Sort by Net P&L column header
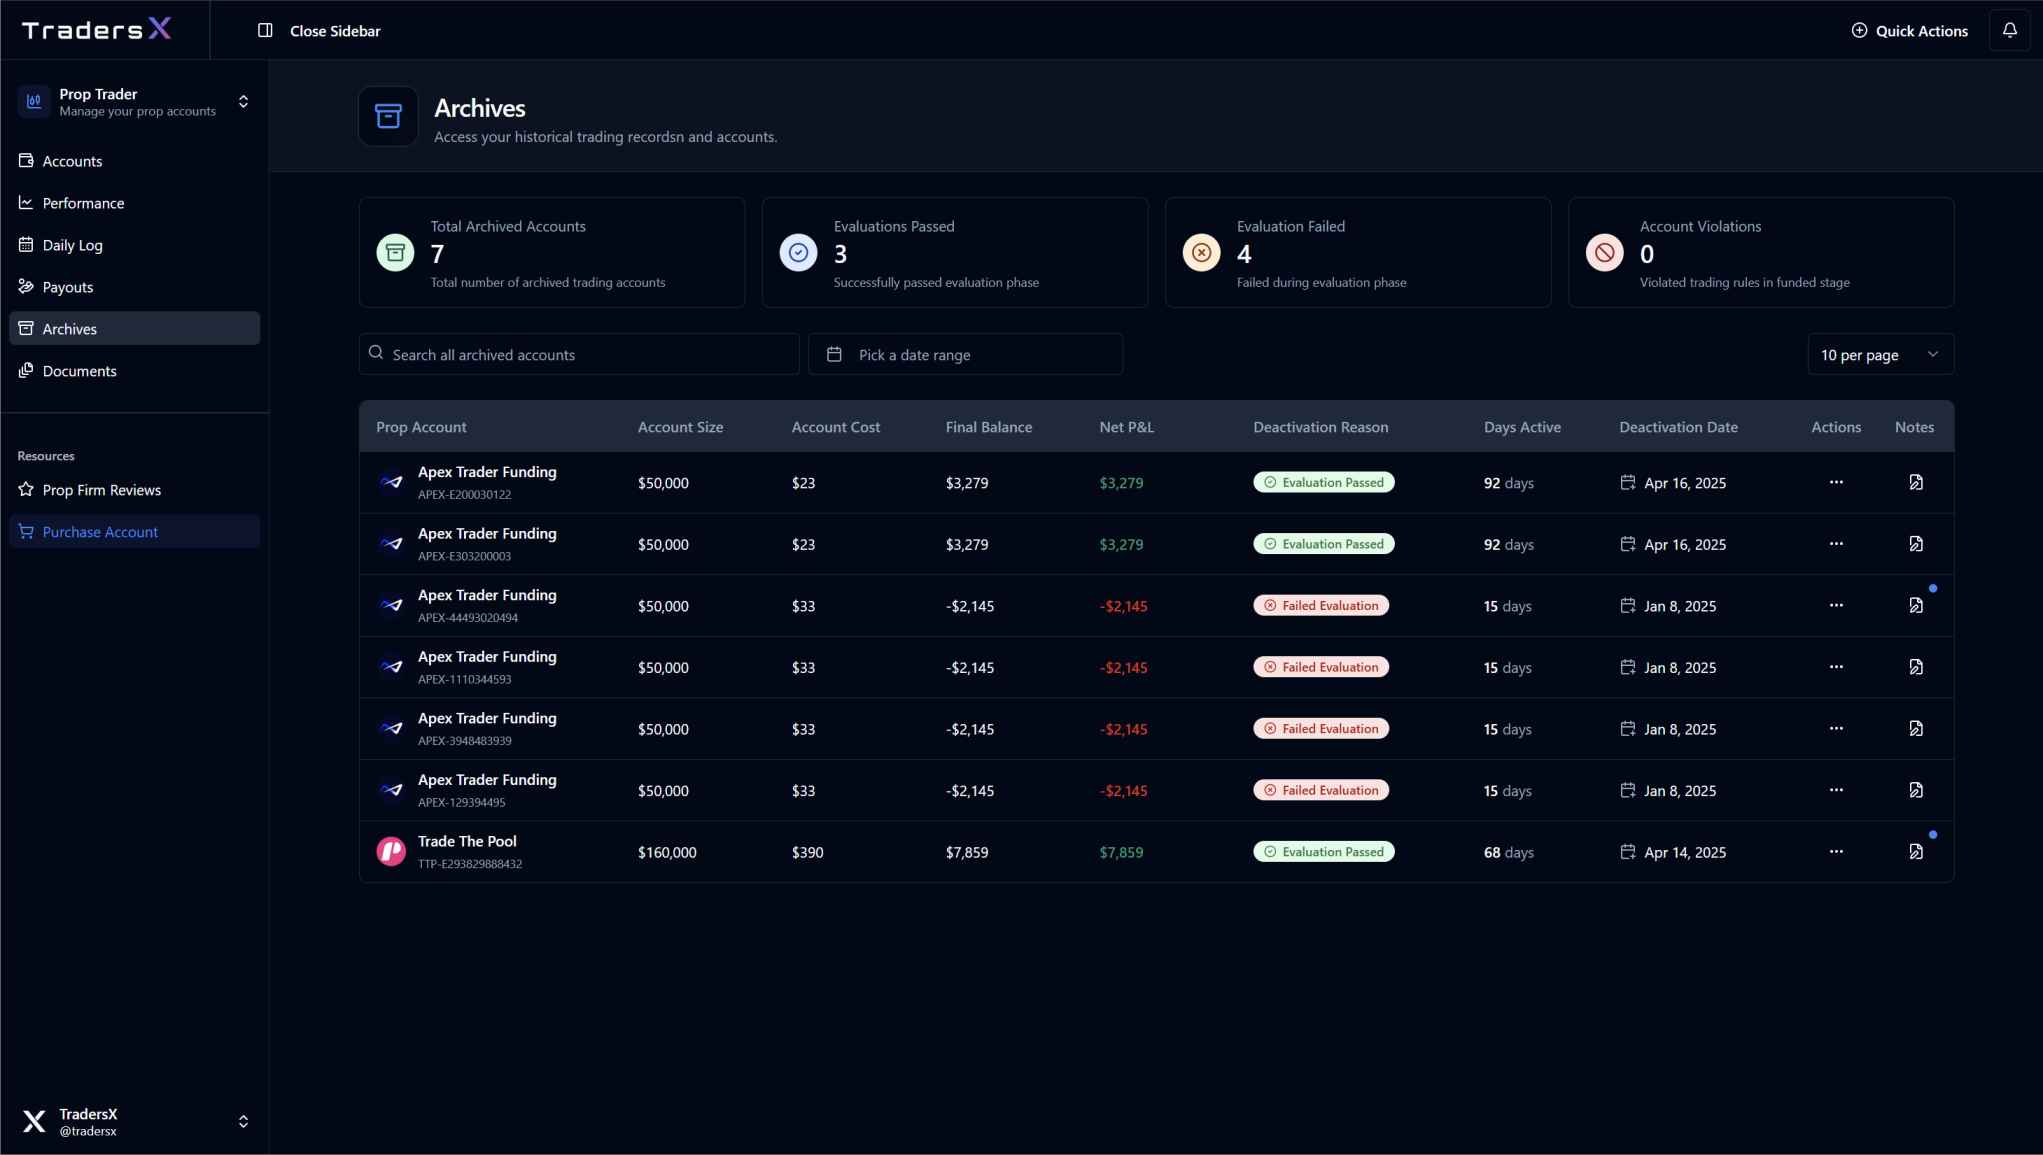The height and width of the screenshot is (1155, 2043). pos(1126,427)
